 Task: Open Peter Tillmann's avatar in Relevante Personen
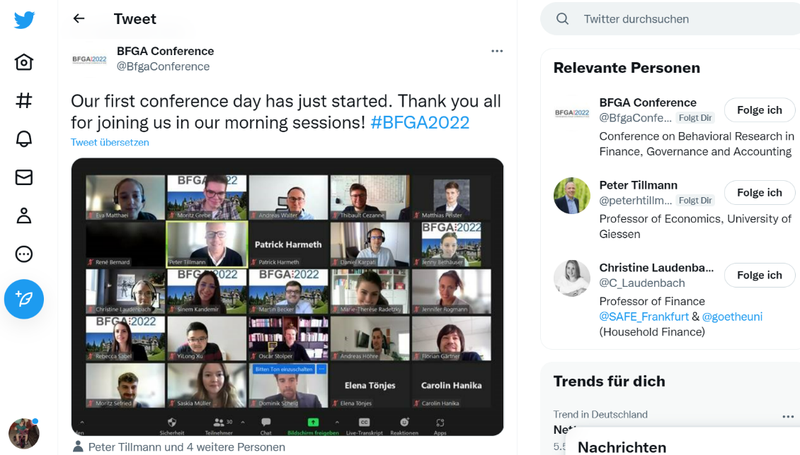tap(571, 195)
